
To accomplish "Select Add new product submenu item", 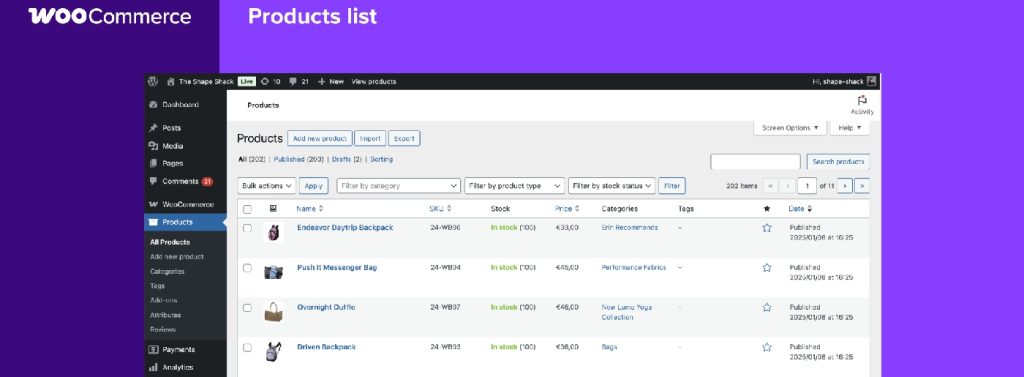I will [177, 257].
